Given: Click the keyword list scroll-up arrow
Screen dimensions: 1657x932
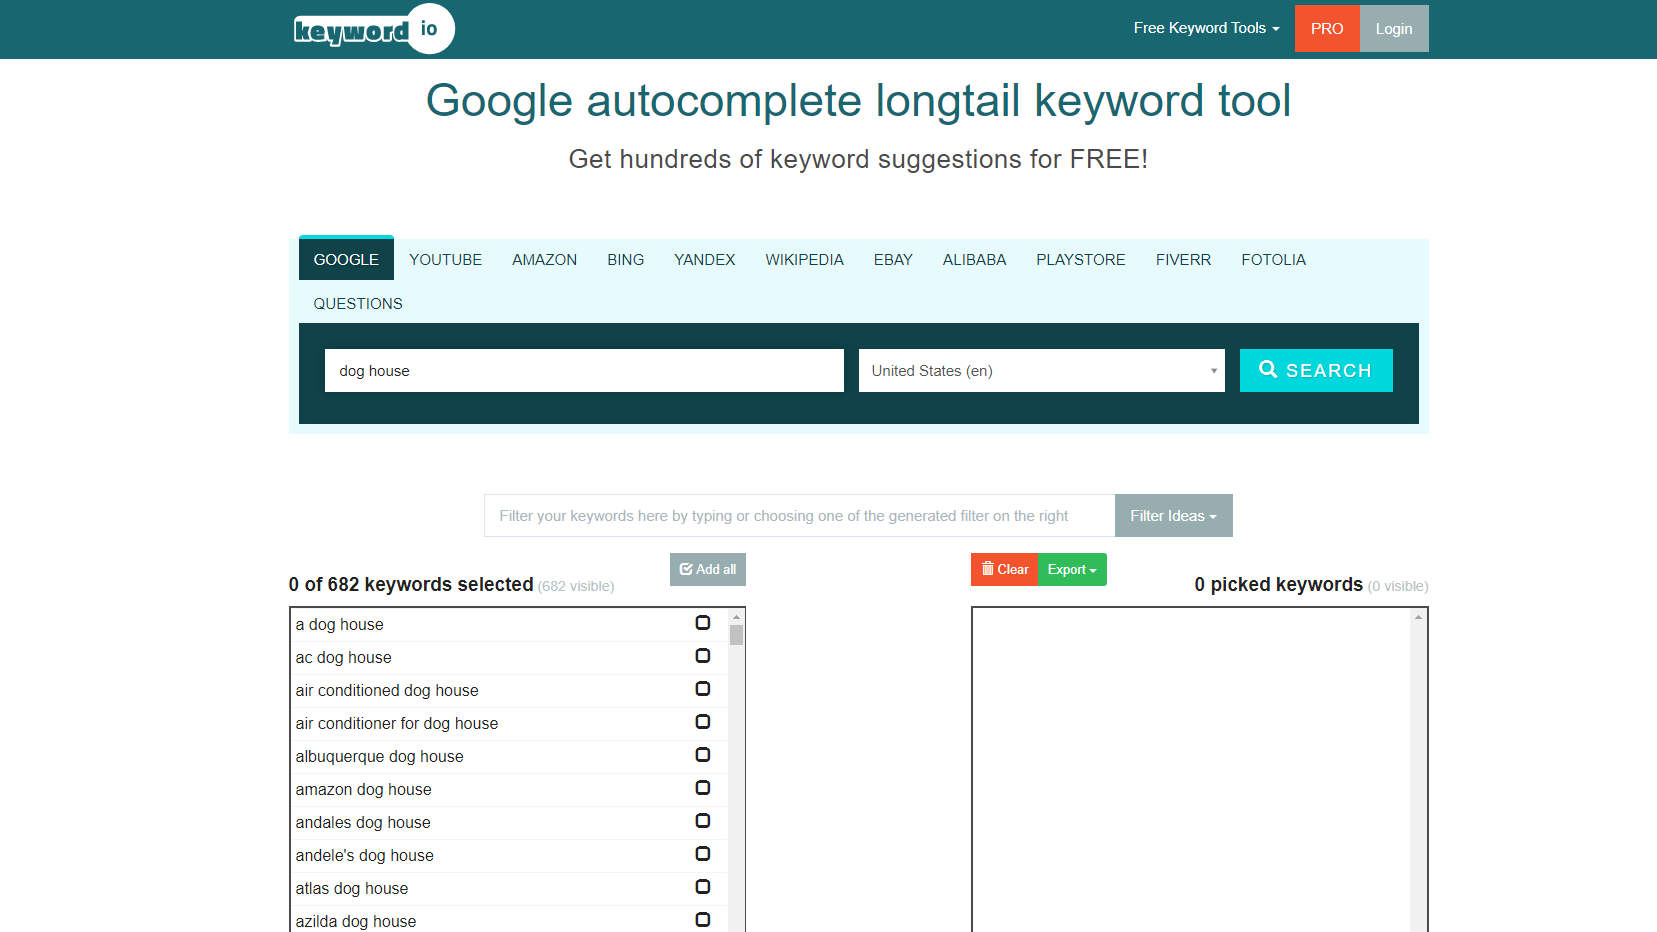Looking at the screenshot, I should coord(737,617).
